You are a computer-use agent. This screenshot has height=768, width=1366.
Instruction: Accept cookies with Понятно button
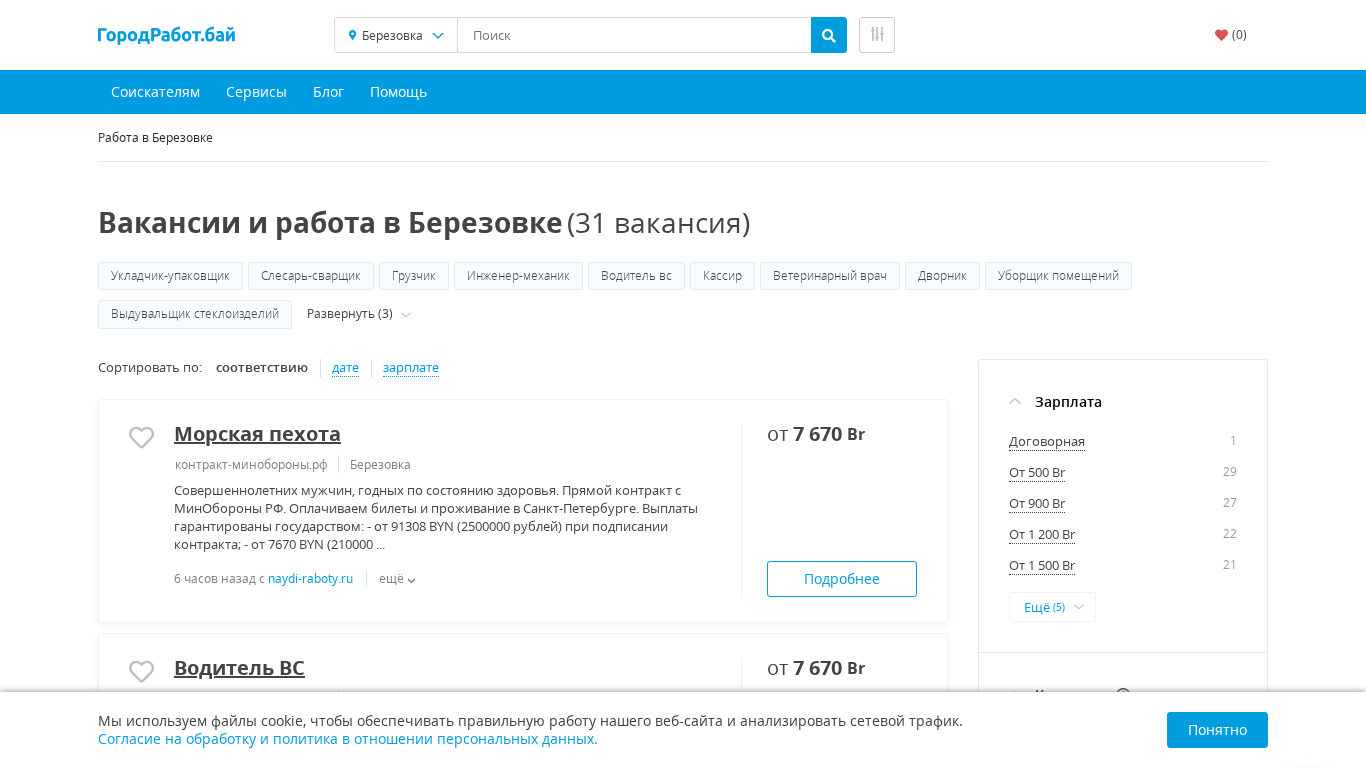click(x=1217, y=730)
